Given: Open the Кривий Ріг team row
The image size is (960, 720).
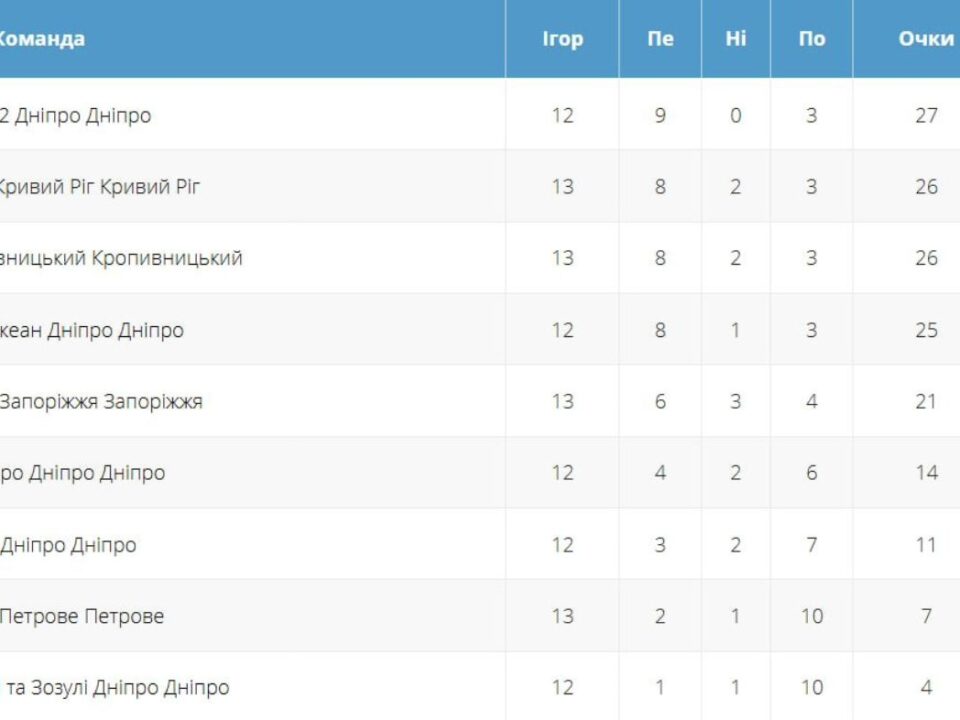Looking at the screenshot, I should coord(100,187).
